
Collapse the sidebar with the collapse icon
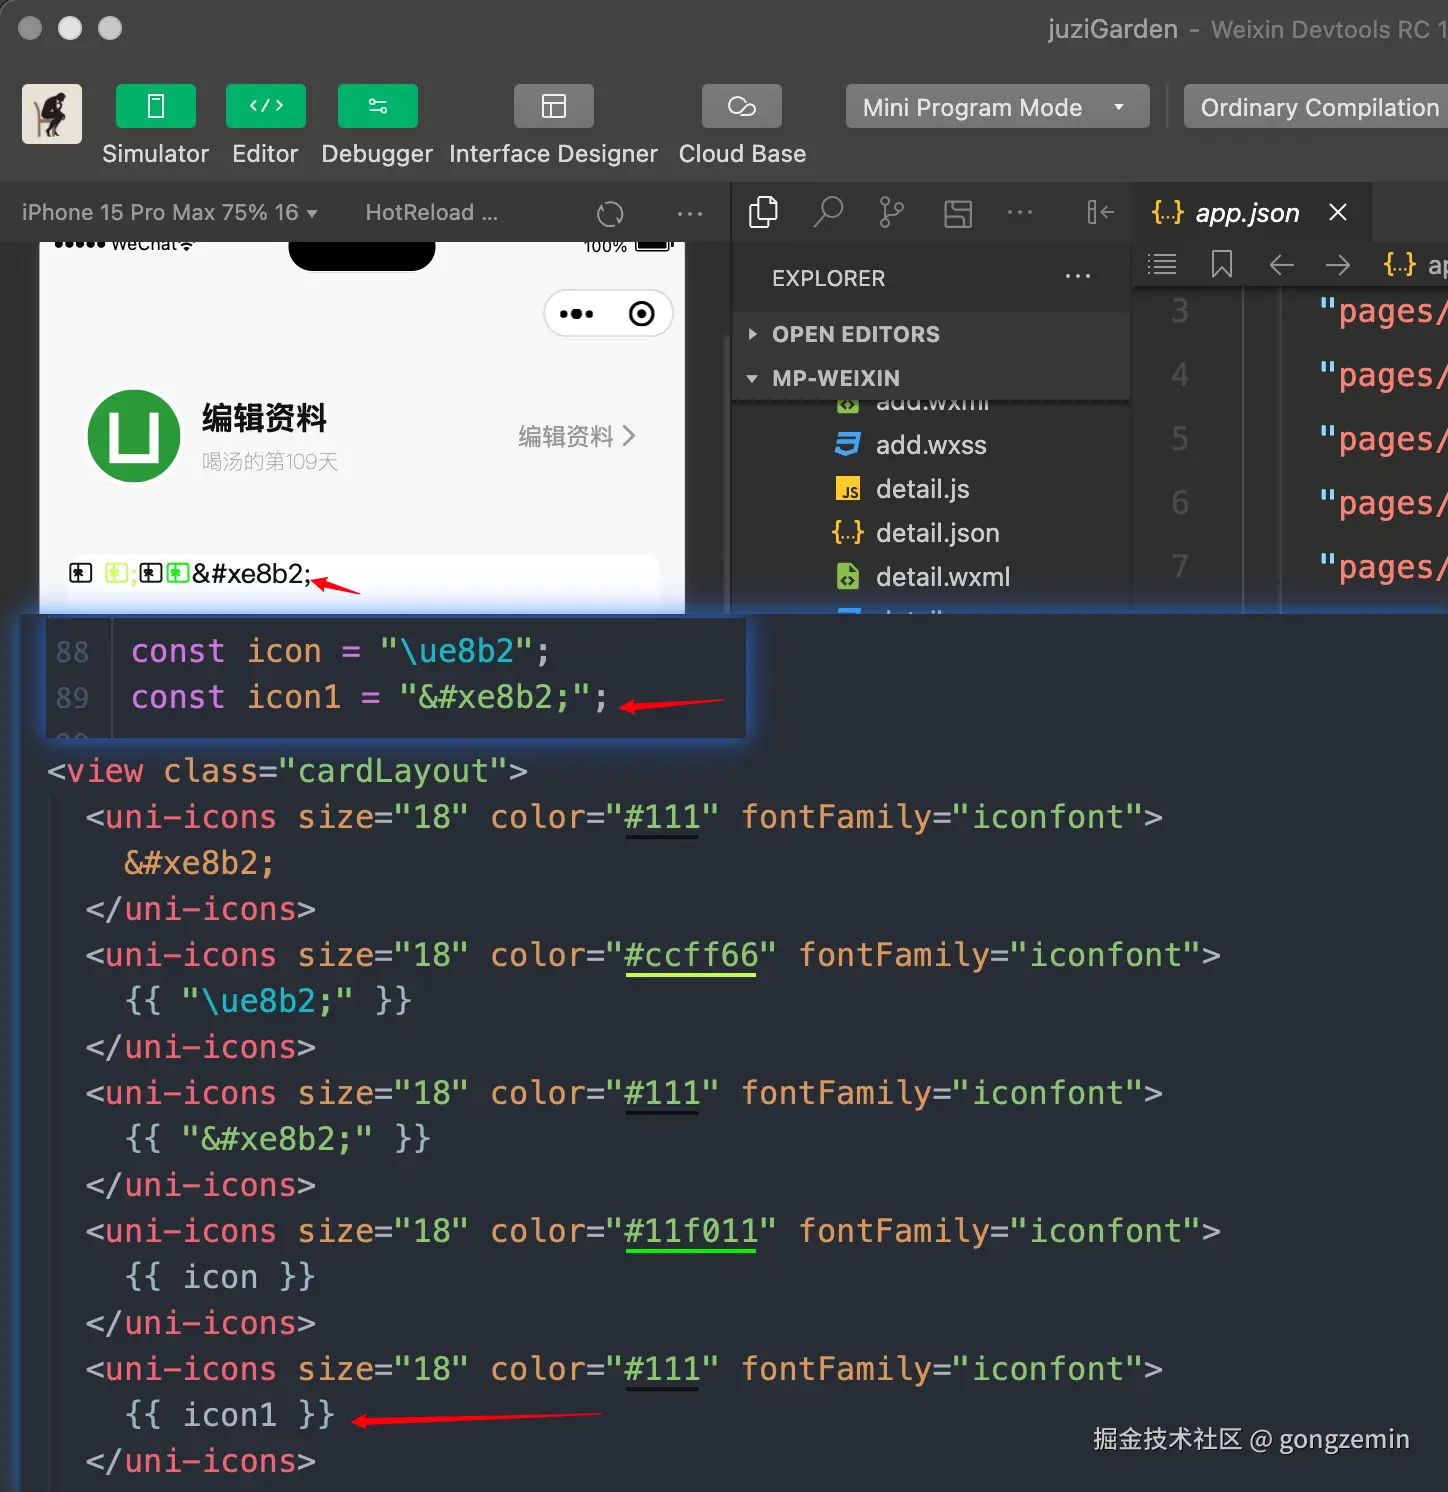click(x=1100, y=212)
